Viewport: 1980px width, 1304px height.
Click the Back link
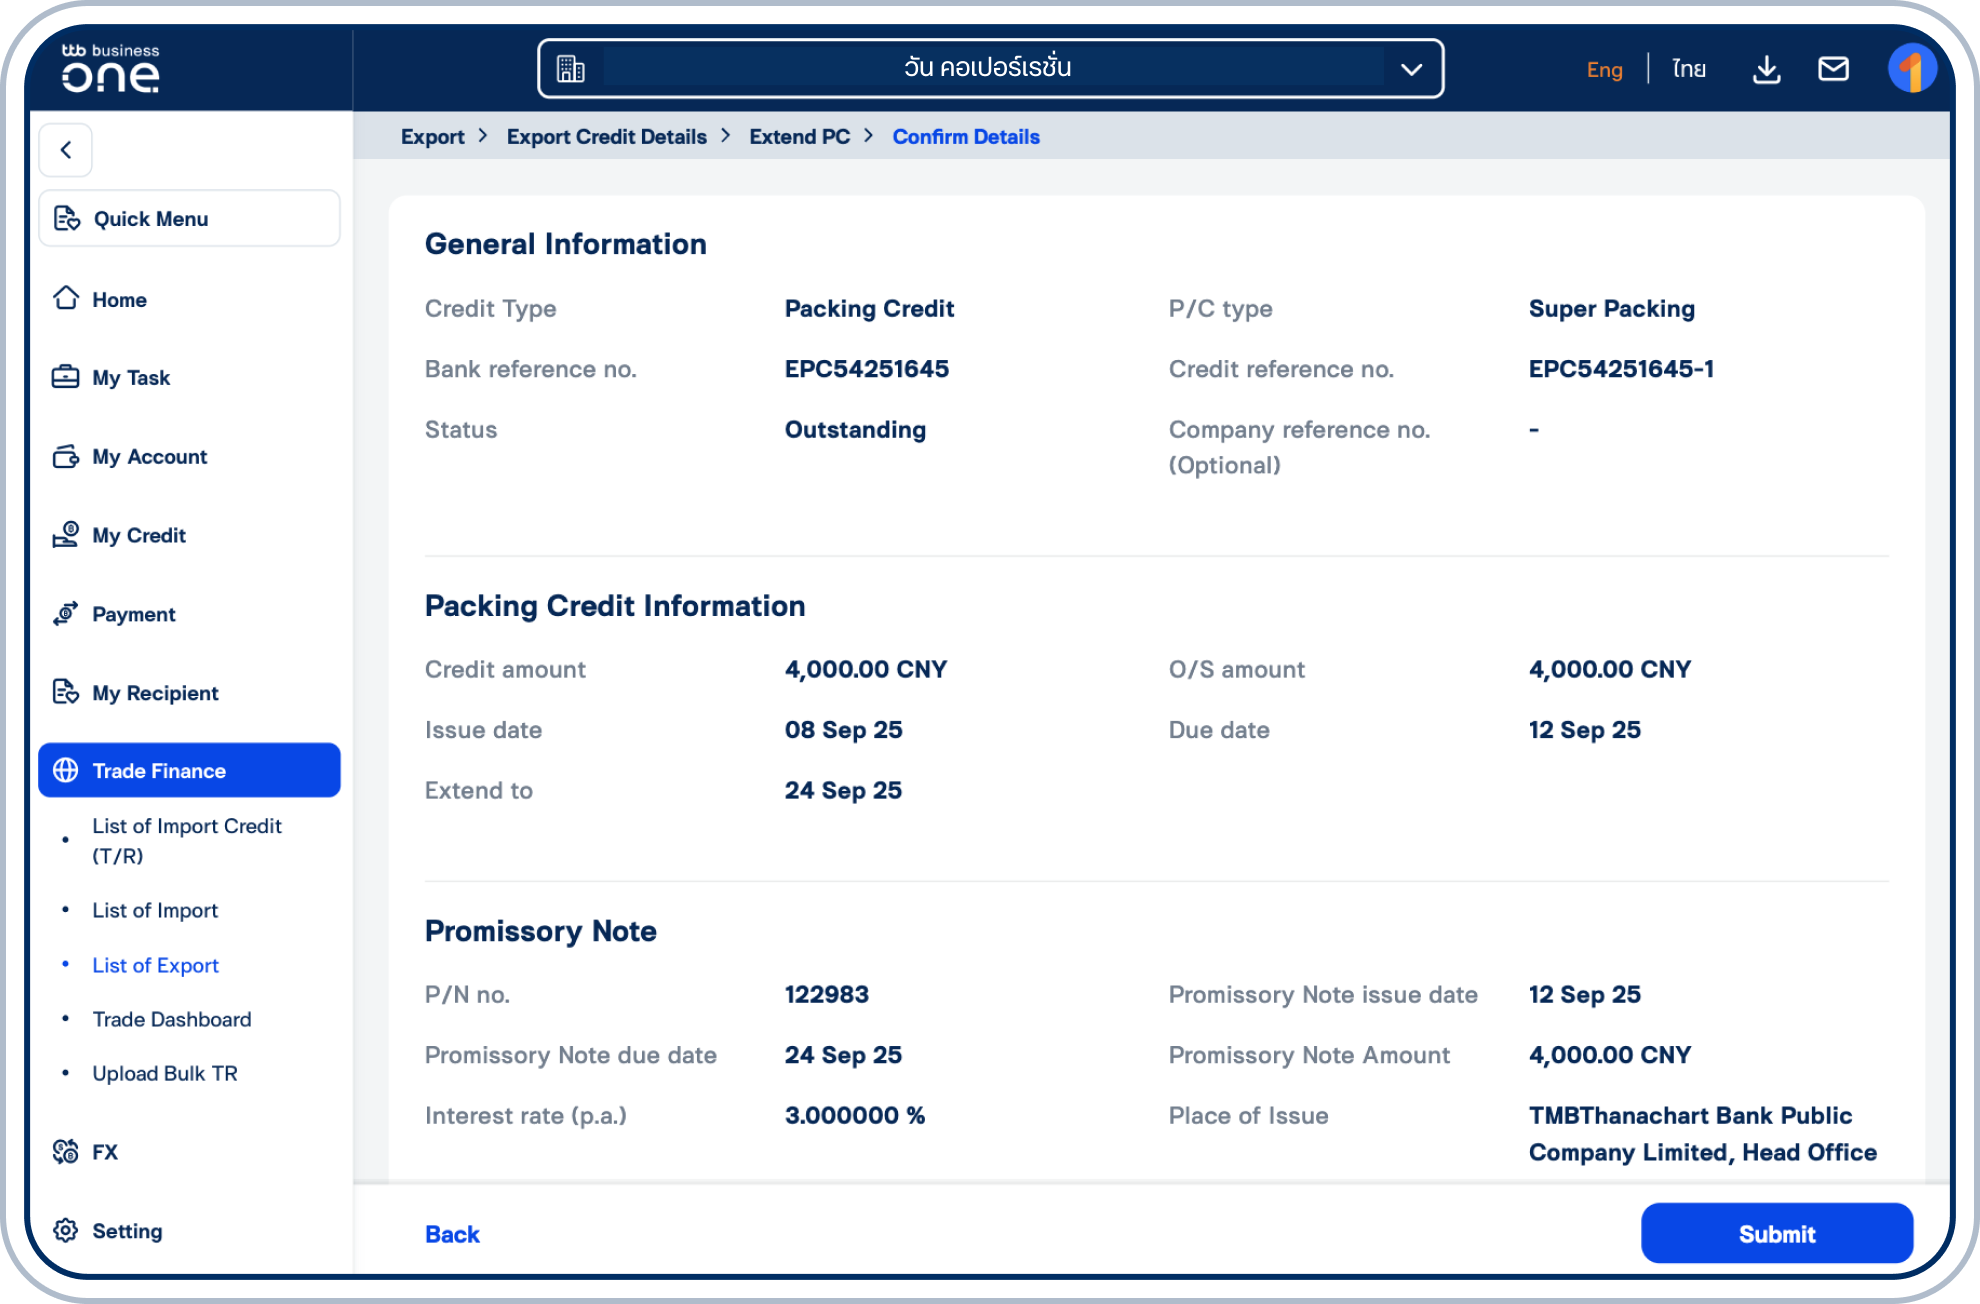(x=452, y=1234)
